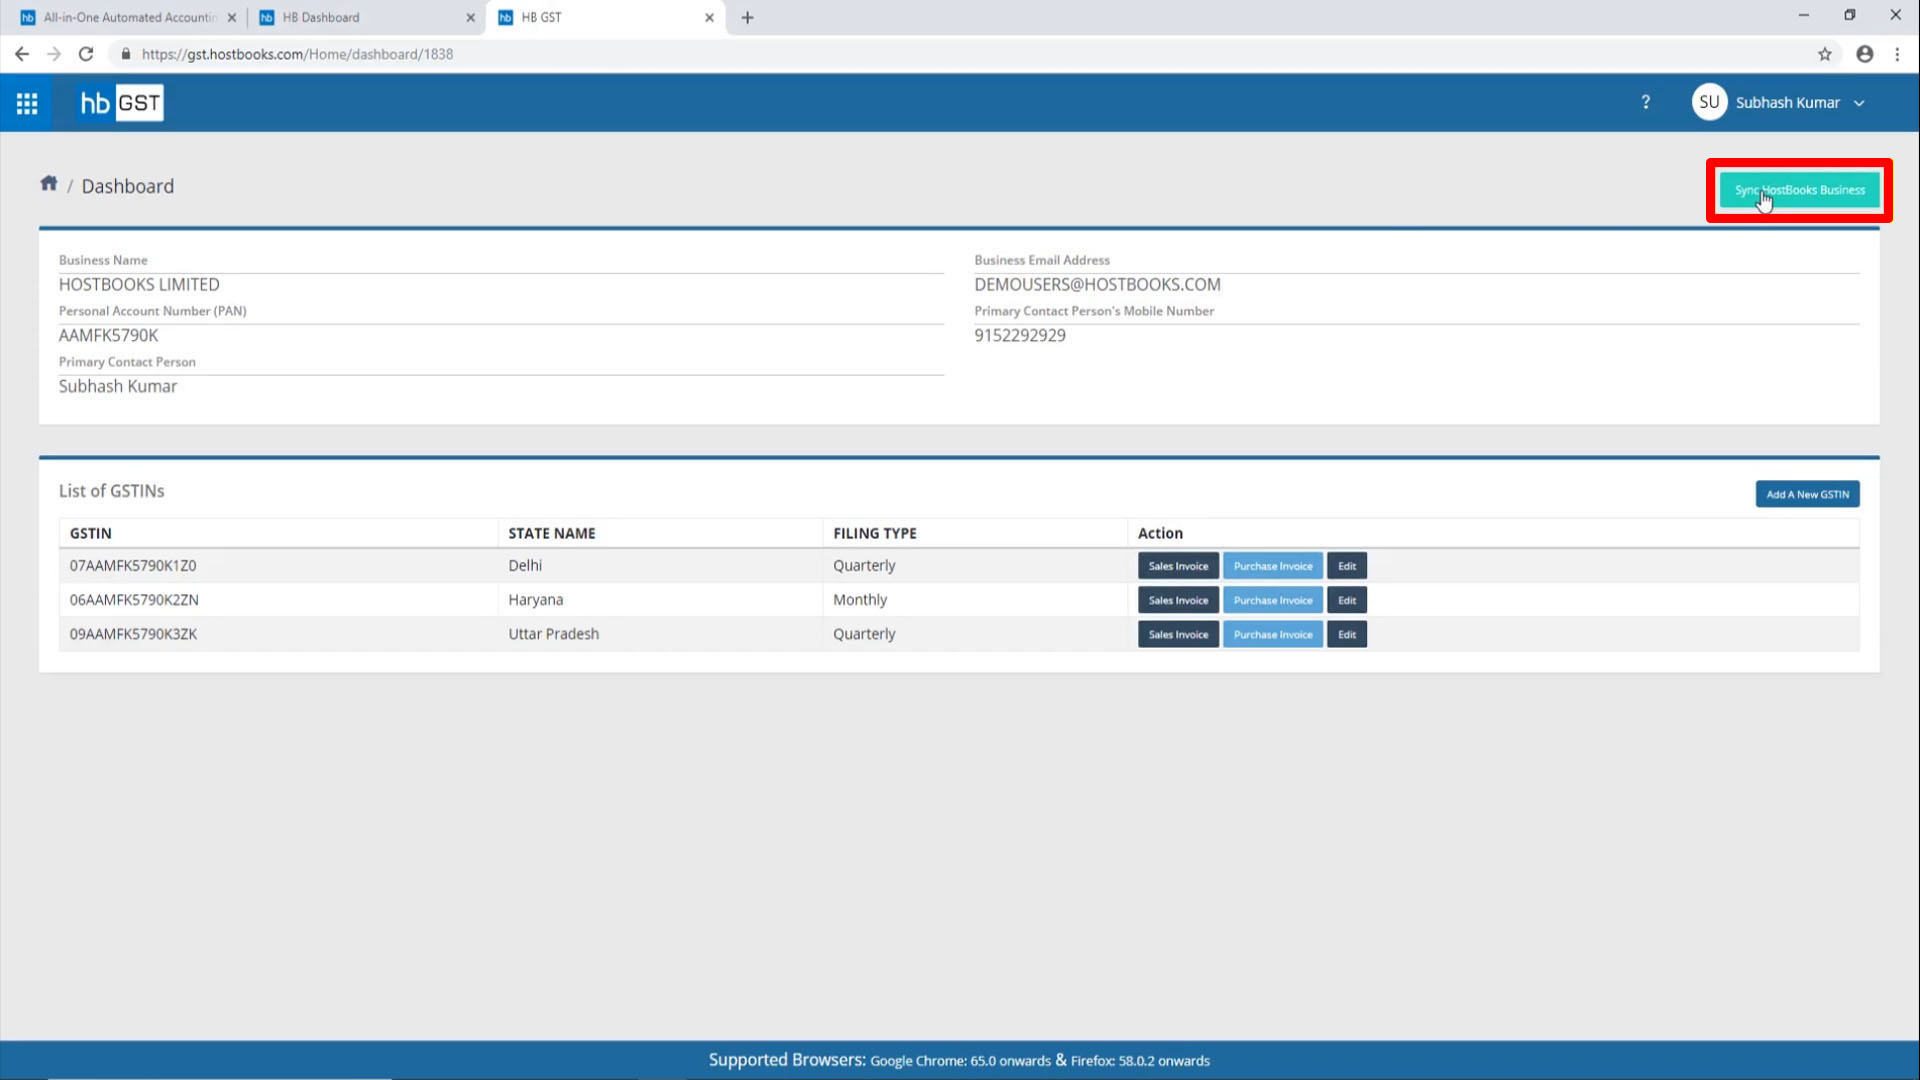Open Purchase Invoice for Delhi GSTIN
Image resolution: width=1920 pixels, height=1080 pixels.
[x=1272, y=566]
